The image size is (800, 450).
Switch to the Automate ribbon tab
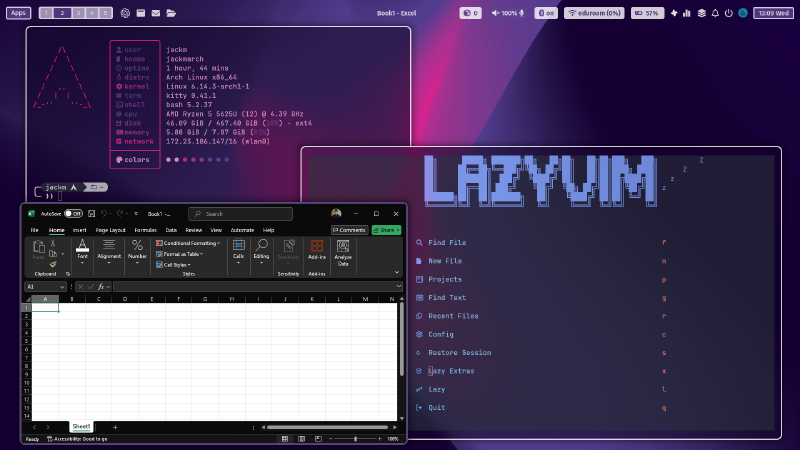[x=242, y=230]
